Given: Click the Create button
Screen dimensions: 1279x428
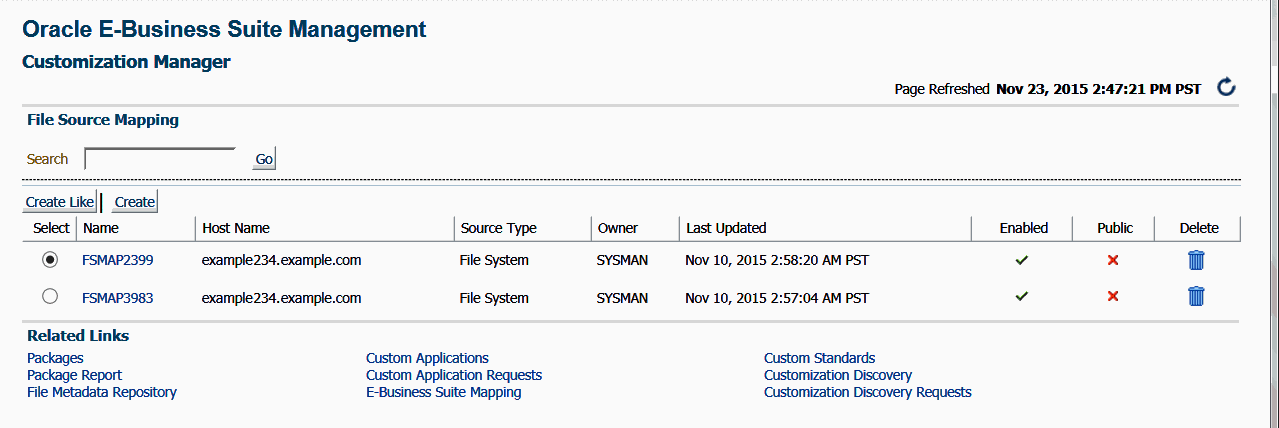Looking at the screenshot, I should click(134, 202).
